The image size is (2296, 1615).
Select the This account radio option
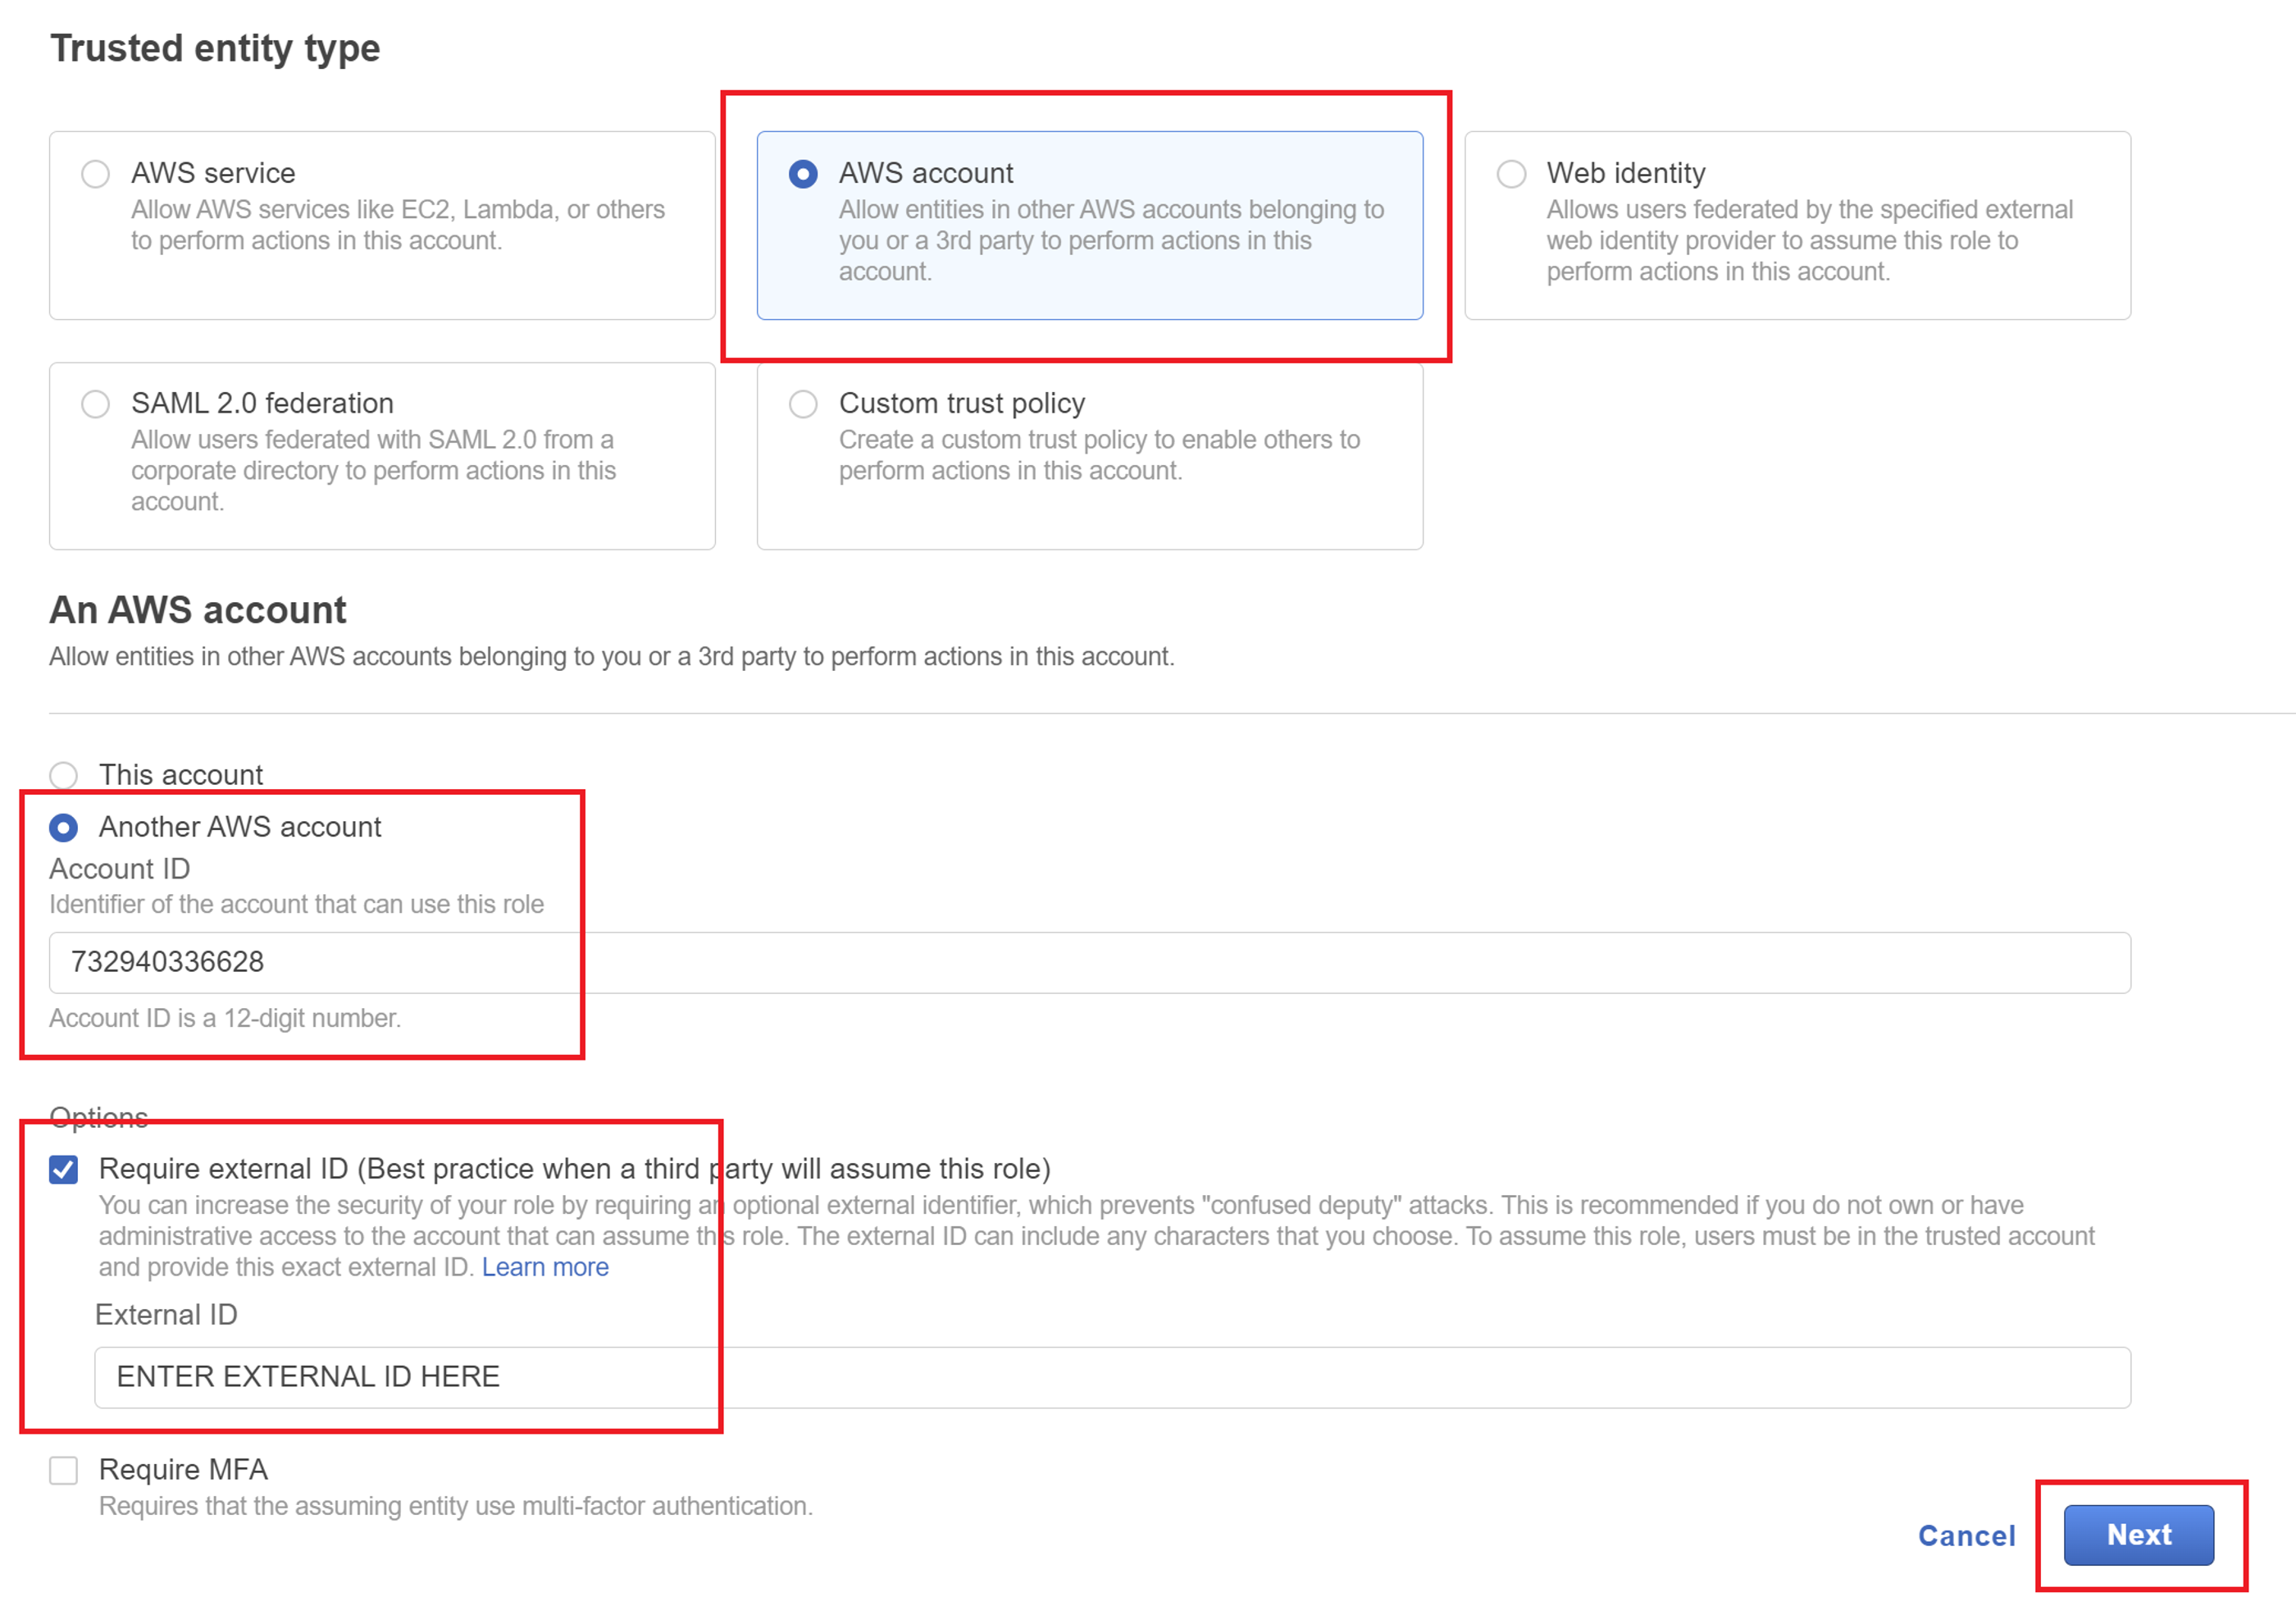(x=64, y=775)
